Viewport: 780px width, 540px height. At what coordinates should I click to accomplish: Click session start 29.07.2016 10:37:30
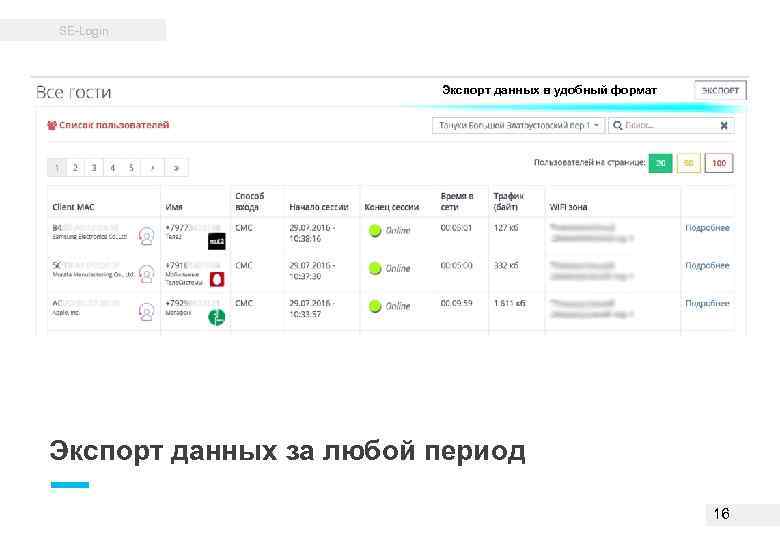click(x=312, y=271)
